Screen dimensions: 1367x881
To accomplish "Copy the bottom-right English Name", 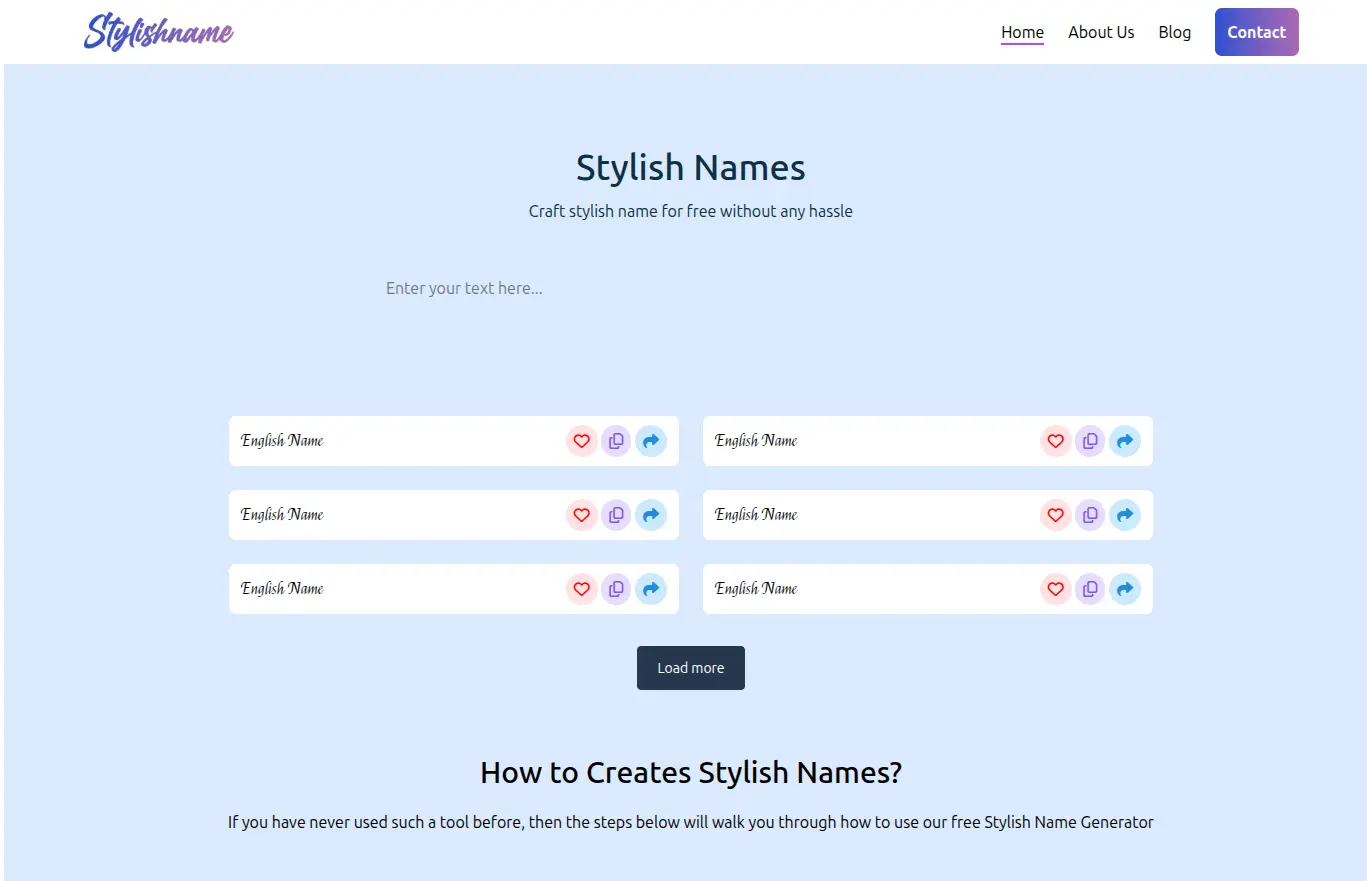I will pos(1089,589).
